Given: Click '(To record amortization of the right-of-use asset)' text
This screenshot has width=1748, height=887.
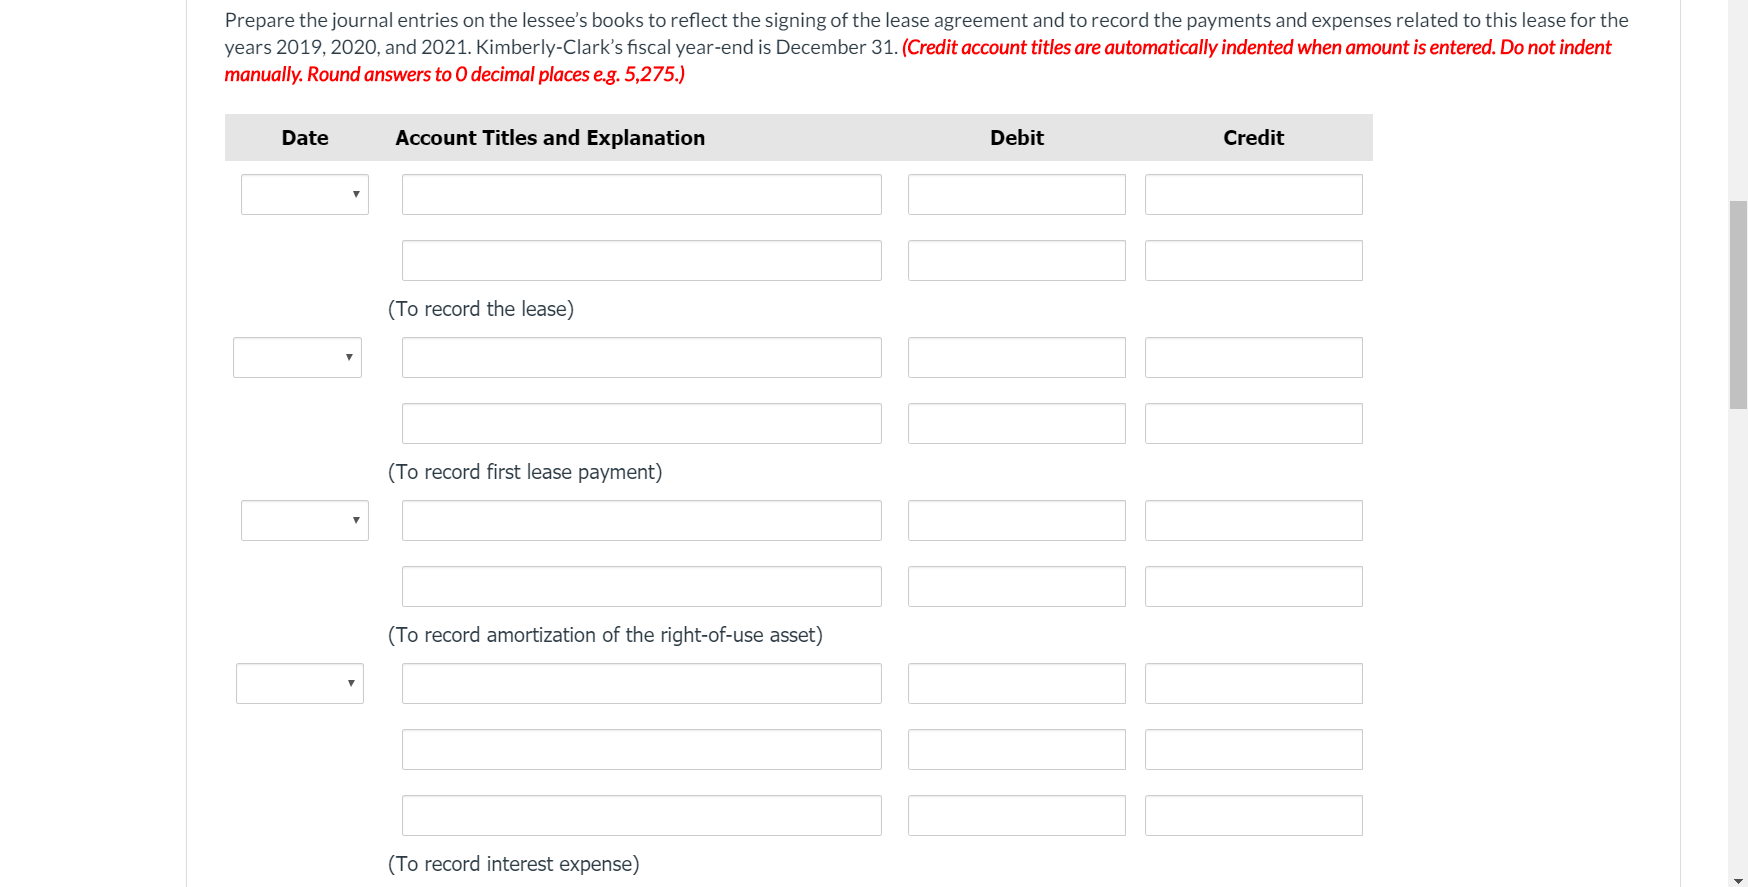Looking at the screenshot, I should pyautogui.click(x=605, y=635).
